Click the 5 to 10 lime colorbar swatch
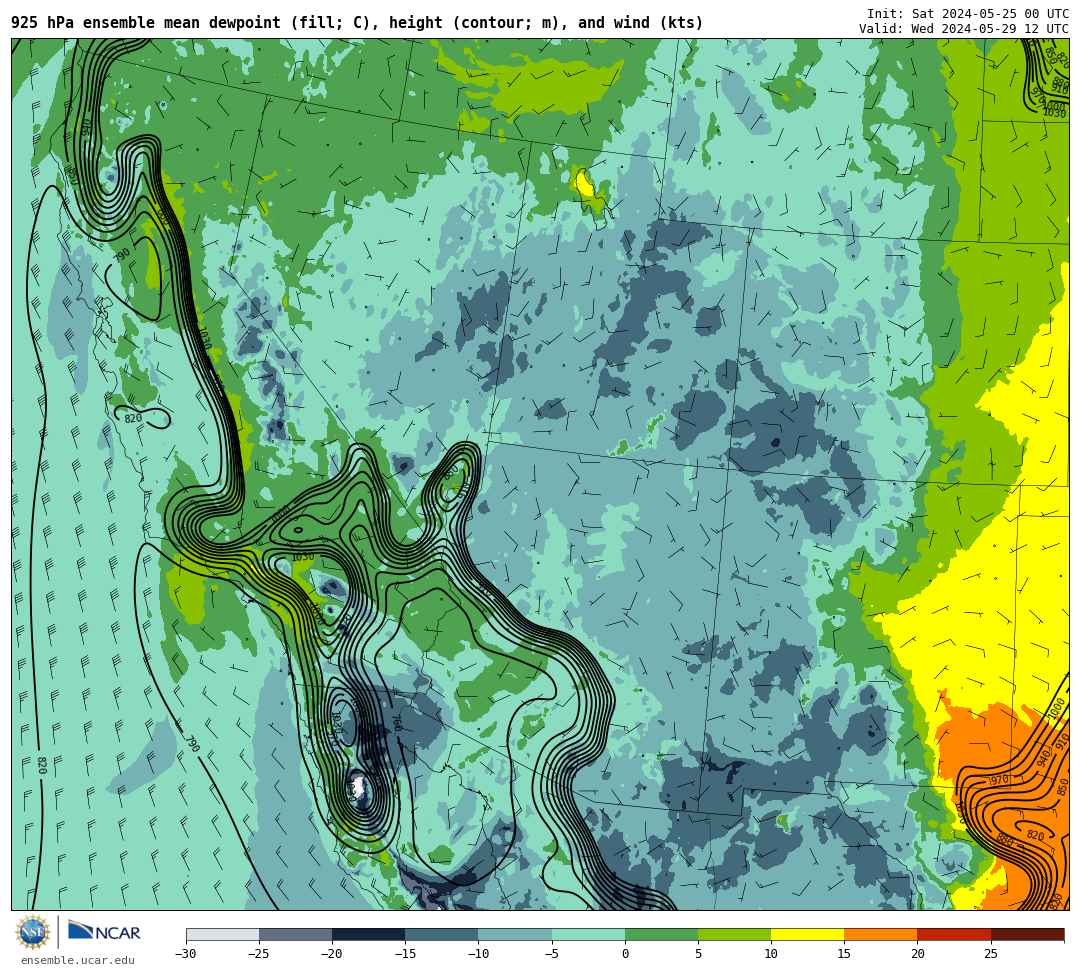The image size is (1080, 973). tap(734, 934)
